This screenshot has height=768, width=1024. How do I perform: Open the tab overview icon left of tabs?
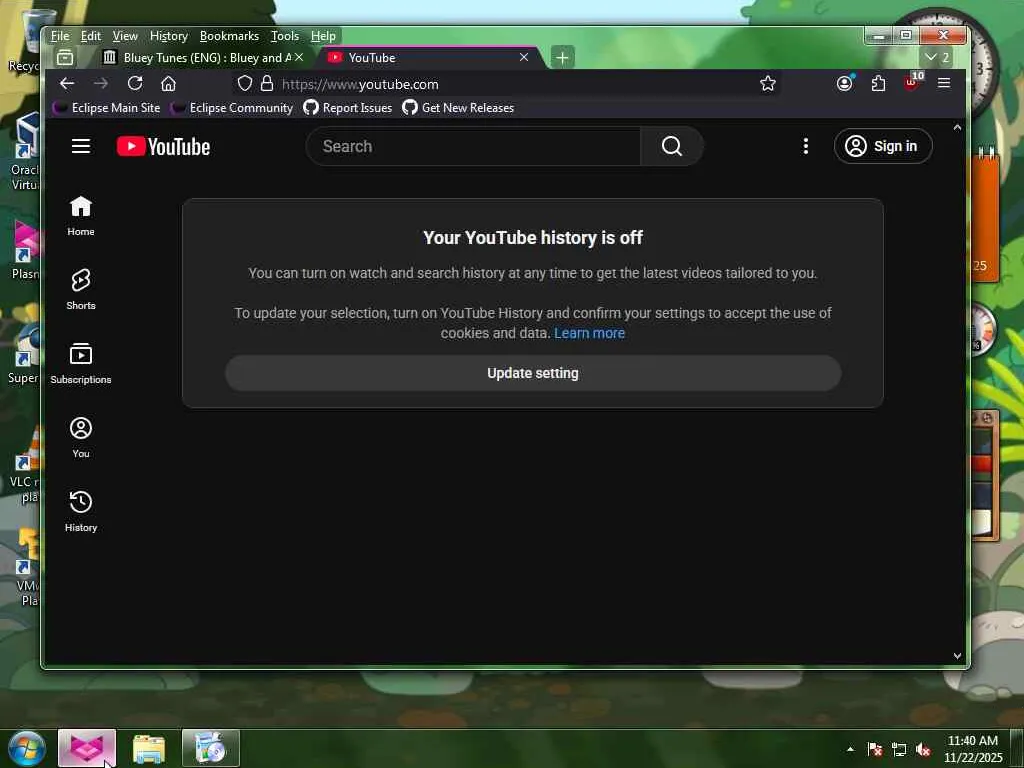pyautogui.click(x=65, y=57)
